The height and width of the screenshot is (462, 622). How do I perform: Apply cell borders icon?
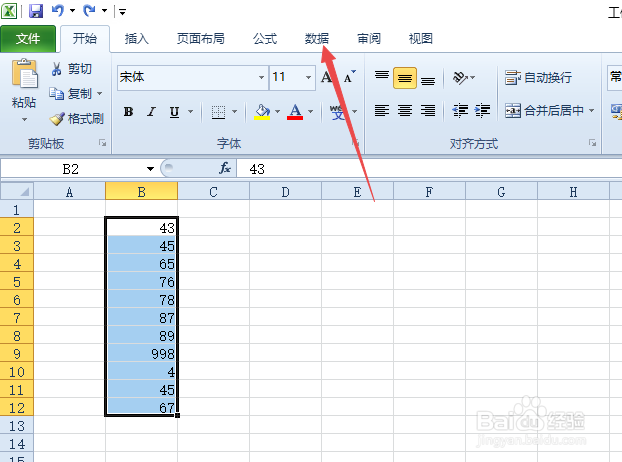[x=218, y=112]
